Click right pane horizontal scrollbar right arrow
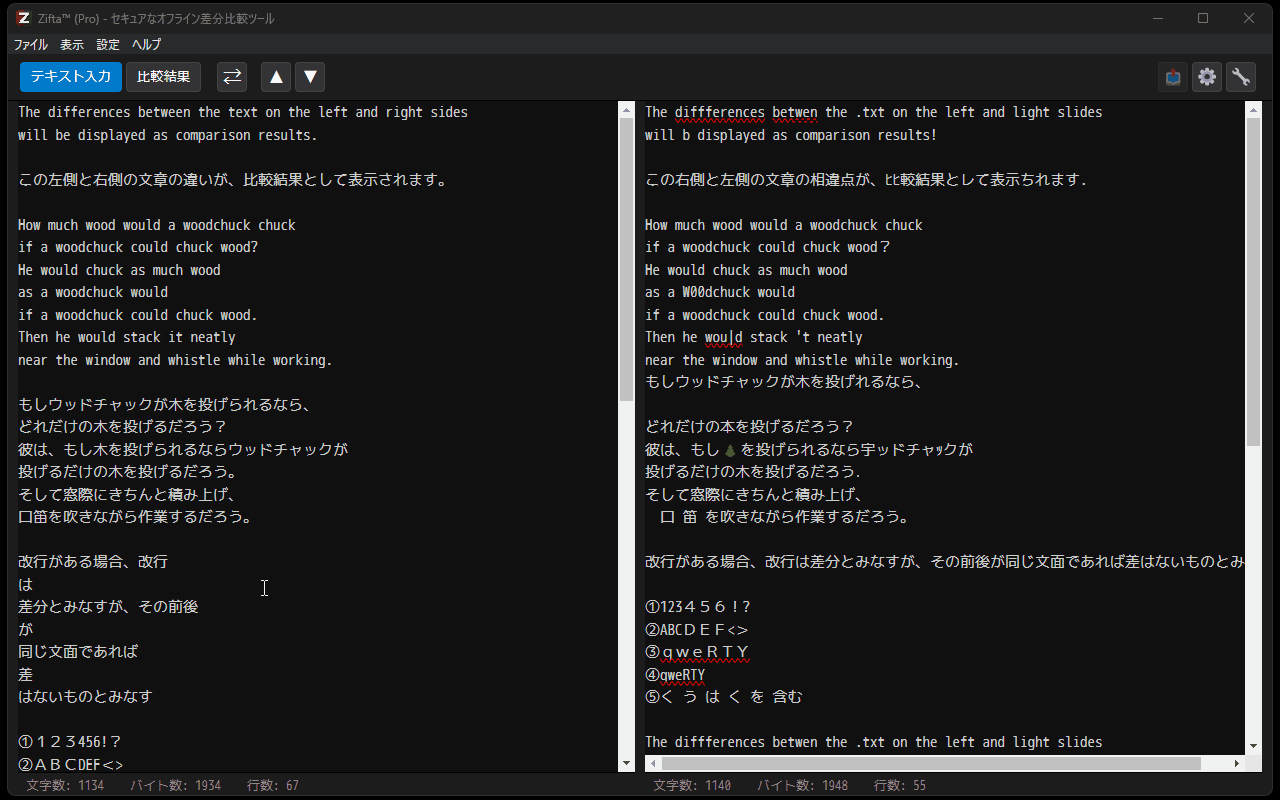This screenshot has height=800, width=1280. pos(1237,763)
